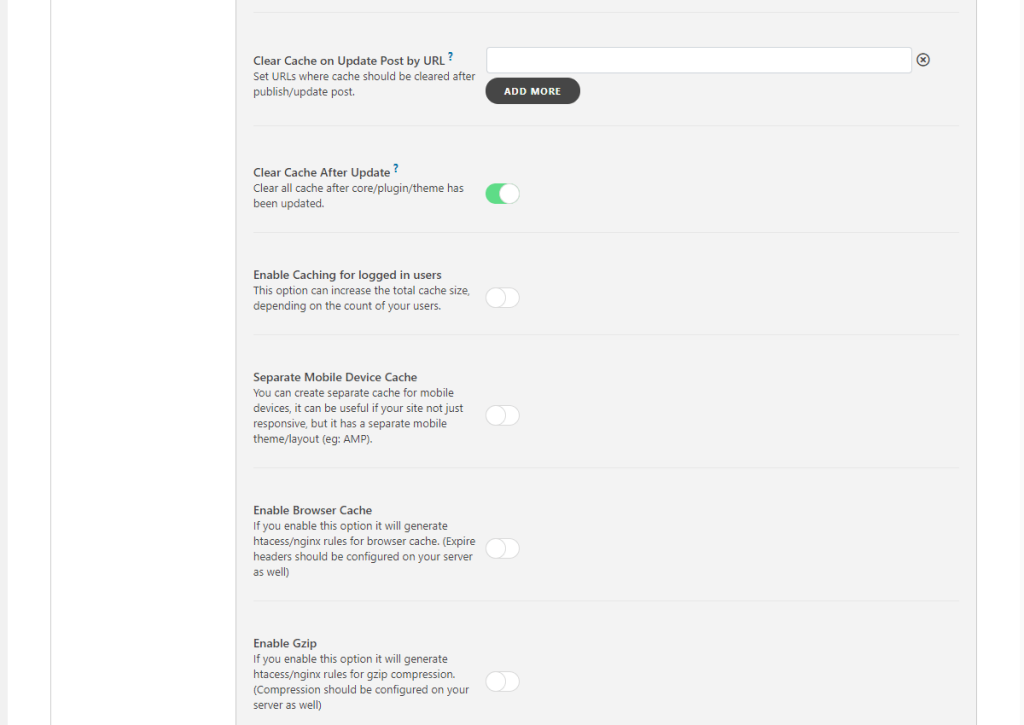
Task: Click description about htaccess/nginx rules for browser cache
Action: pyautogui.click(x=364, y=549)
